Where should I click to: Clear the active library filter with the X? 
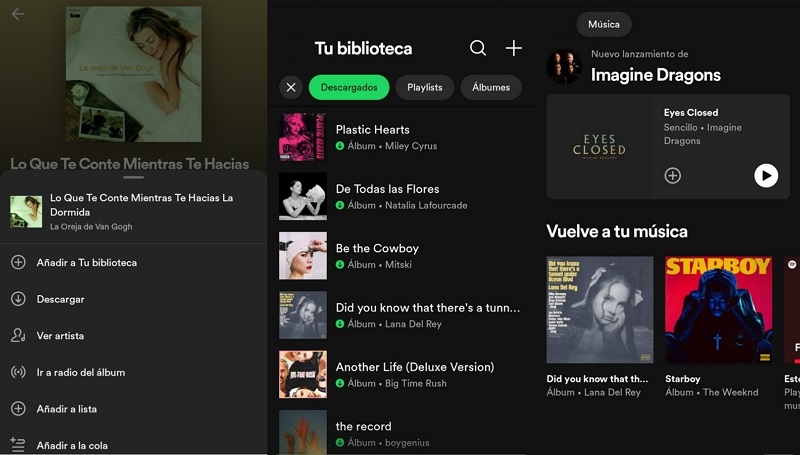click(x=291, y=87)
